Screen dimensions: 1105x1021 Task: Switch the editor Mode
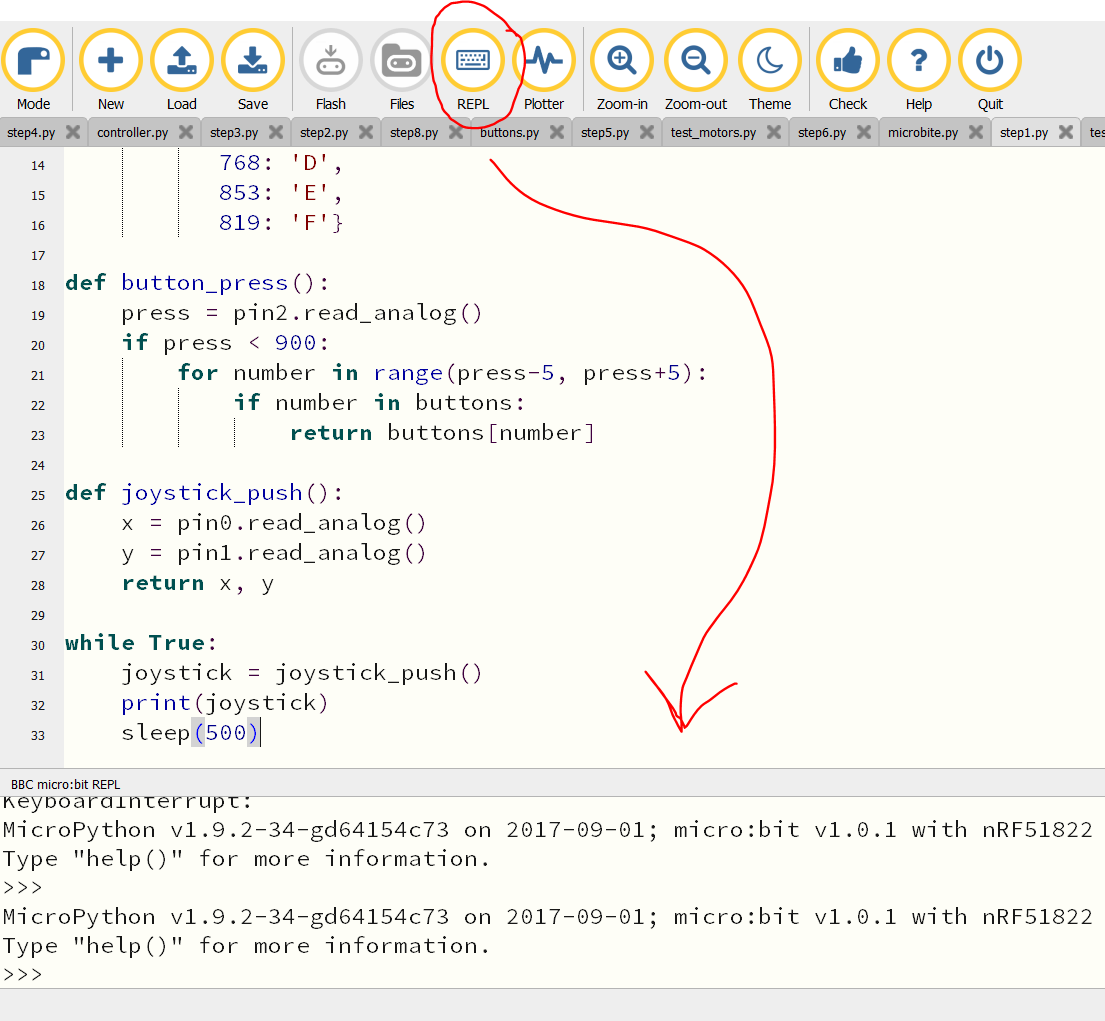(33, 60)
